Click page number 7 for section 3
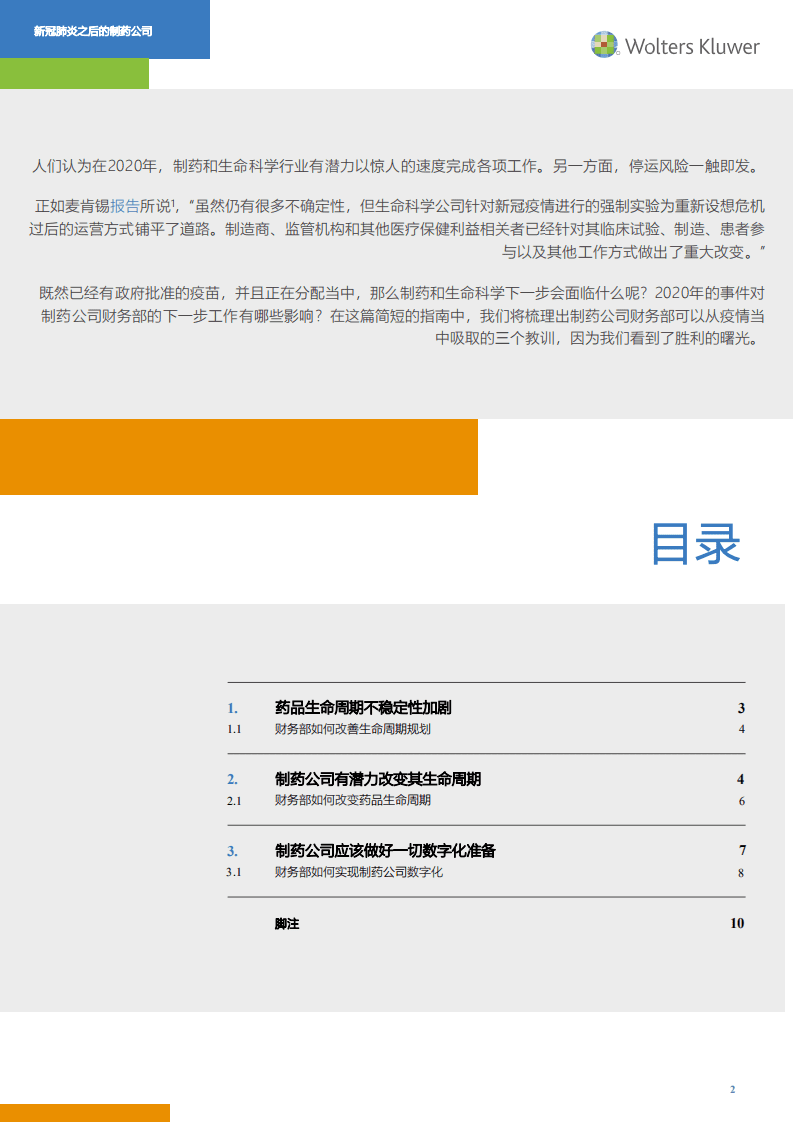793x1122 pixels. 742,850
